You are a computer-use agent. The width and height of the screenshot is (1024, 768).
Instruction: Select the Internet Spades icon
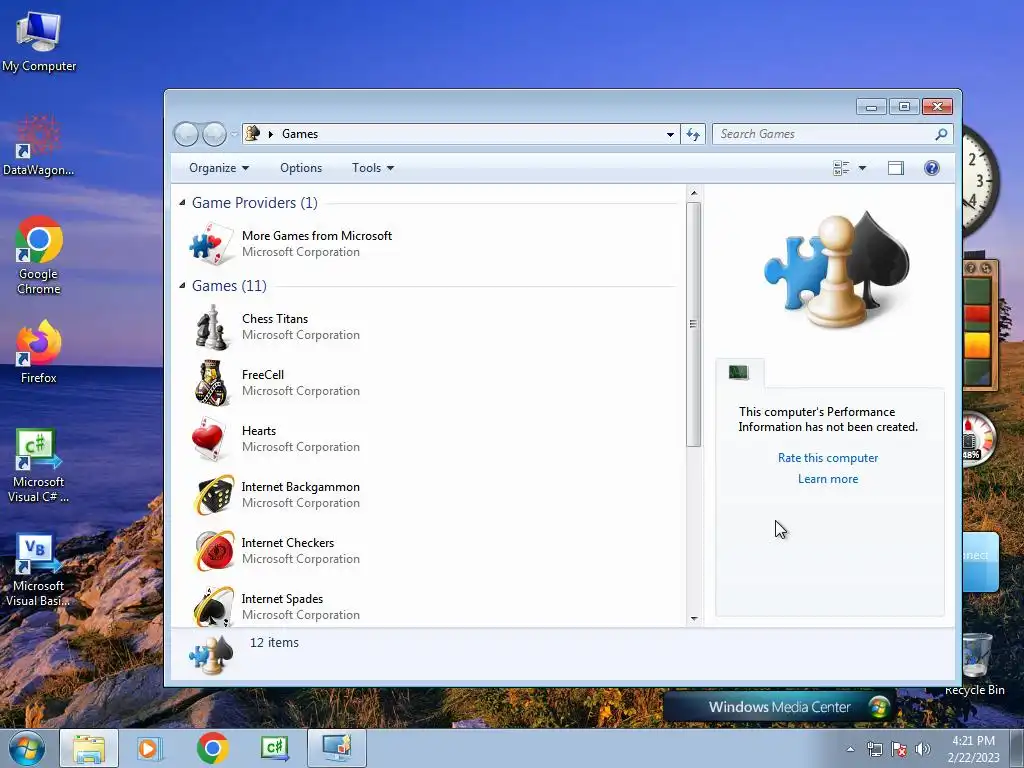tap(213, 607)
